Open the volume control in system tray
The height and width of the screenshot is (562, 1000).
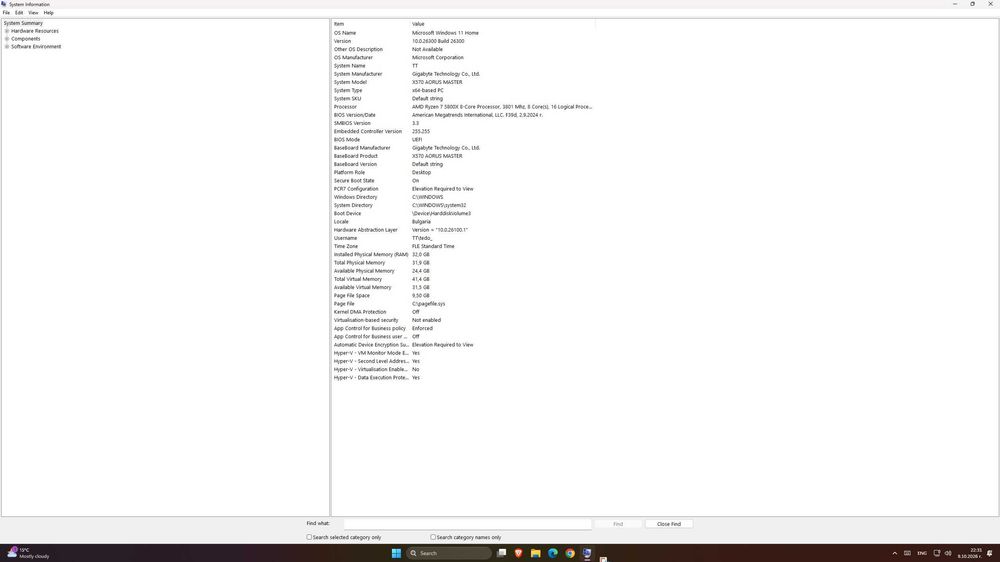948,553
